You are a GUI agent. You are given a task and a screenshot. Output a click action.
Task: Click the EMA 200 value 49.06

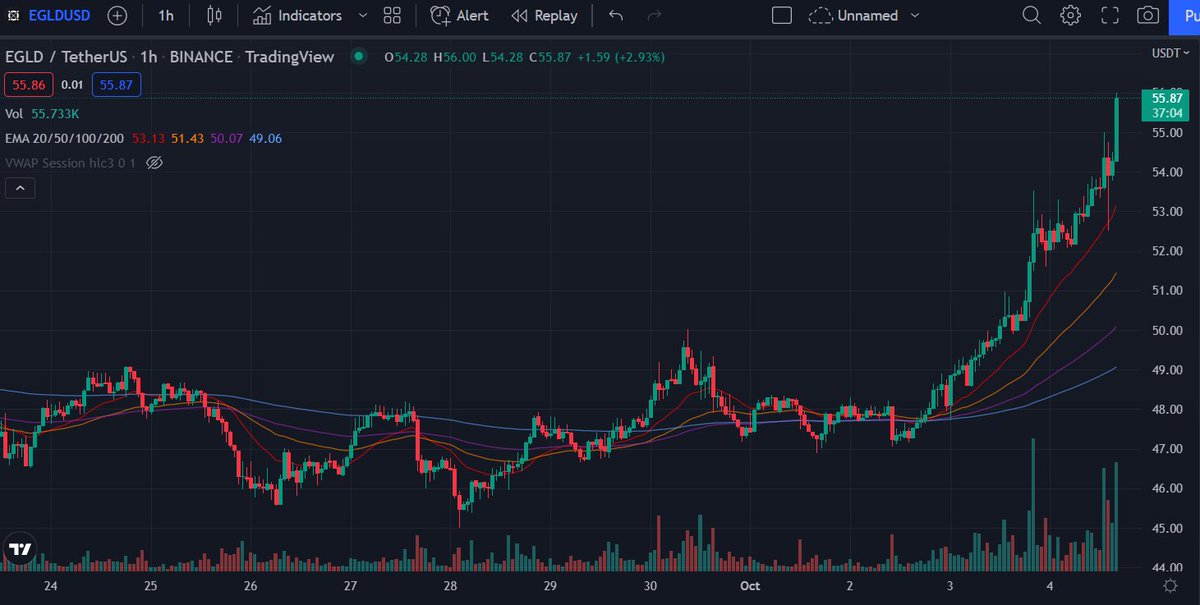265,138
